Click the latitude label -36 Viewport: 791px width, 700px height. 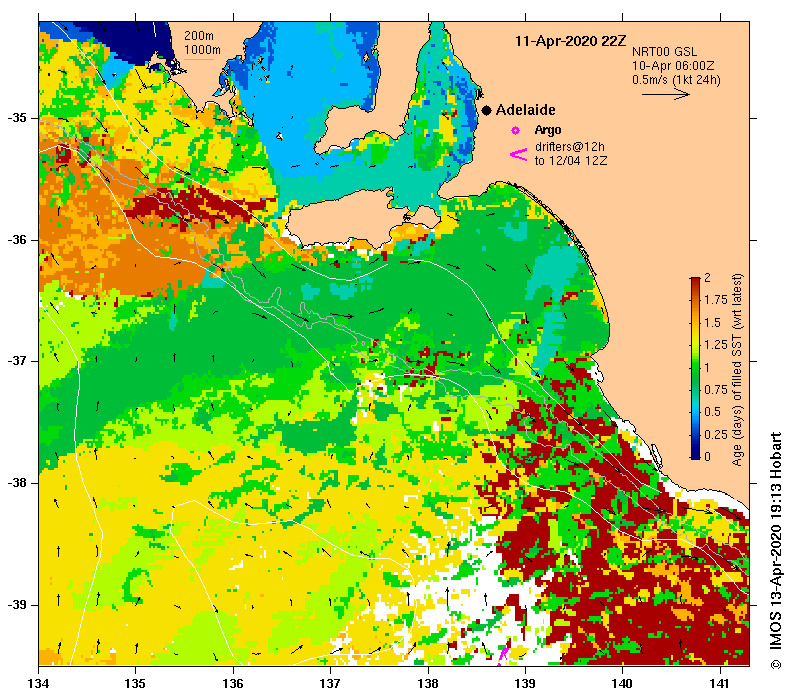click(17, 240)
